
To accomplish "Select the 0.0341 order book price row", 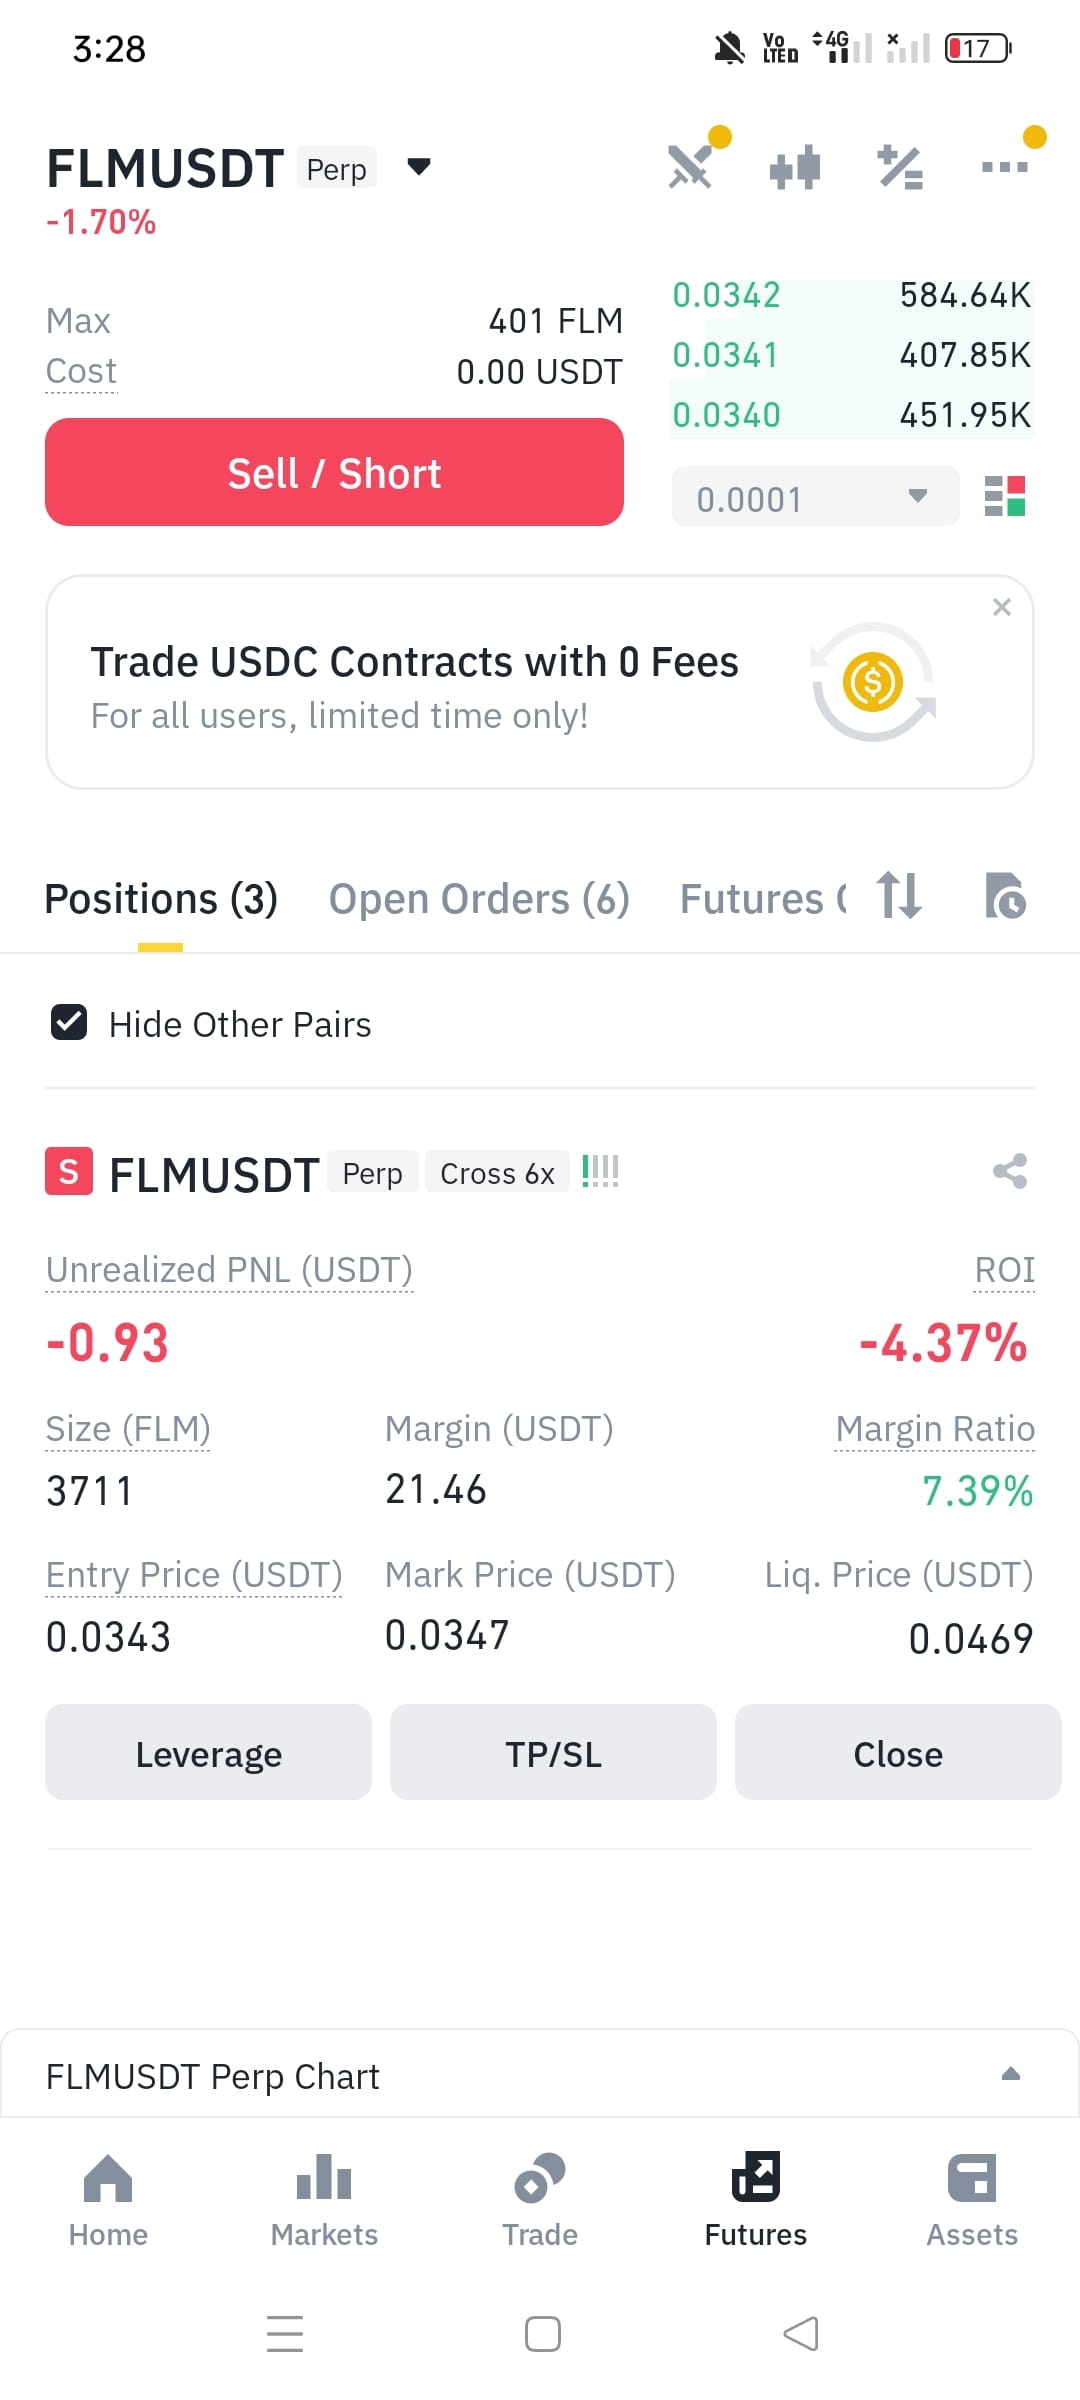I will pos(852,355).
